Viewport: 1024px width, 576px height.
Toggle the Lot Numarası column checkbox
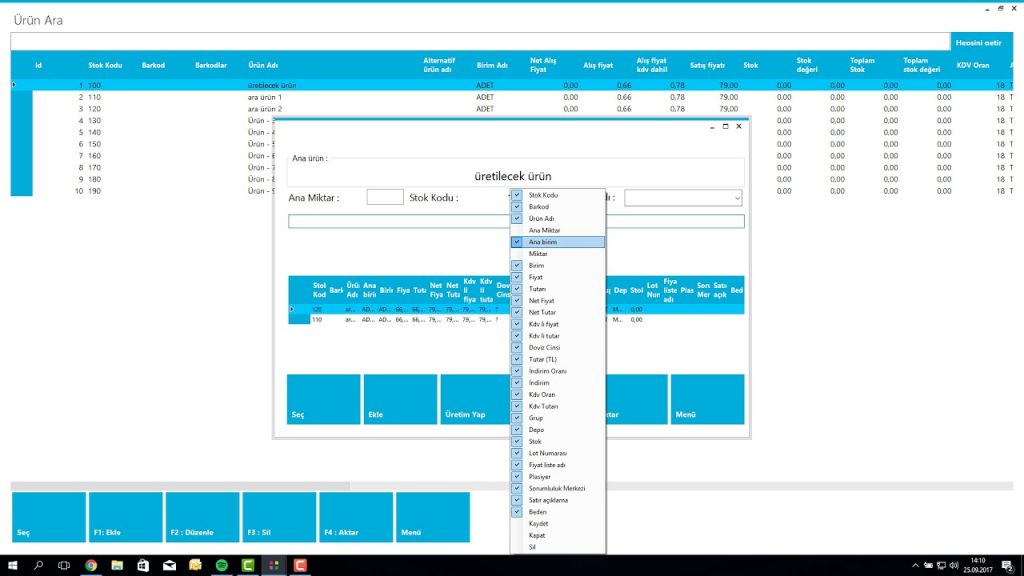pyautogui.click(x=517, y=453)
